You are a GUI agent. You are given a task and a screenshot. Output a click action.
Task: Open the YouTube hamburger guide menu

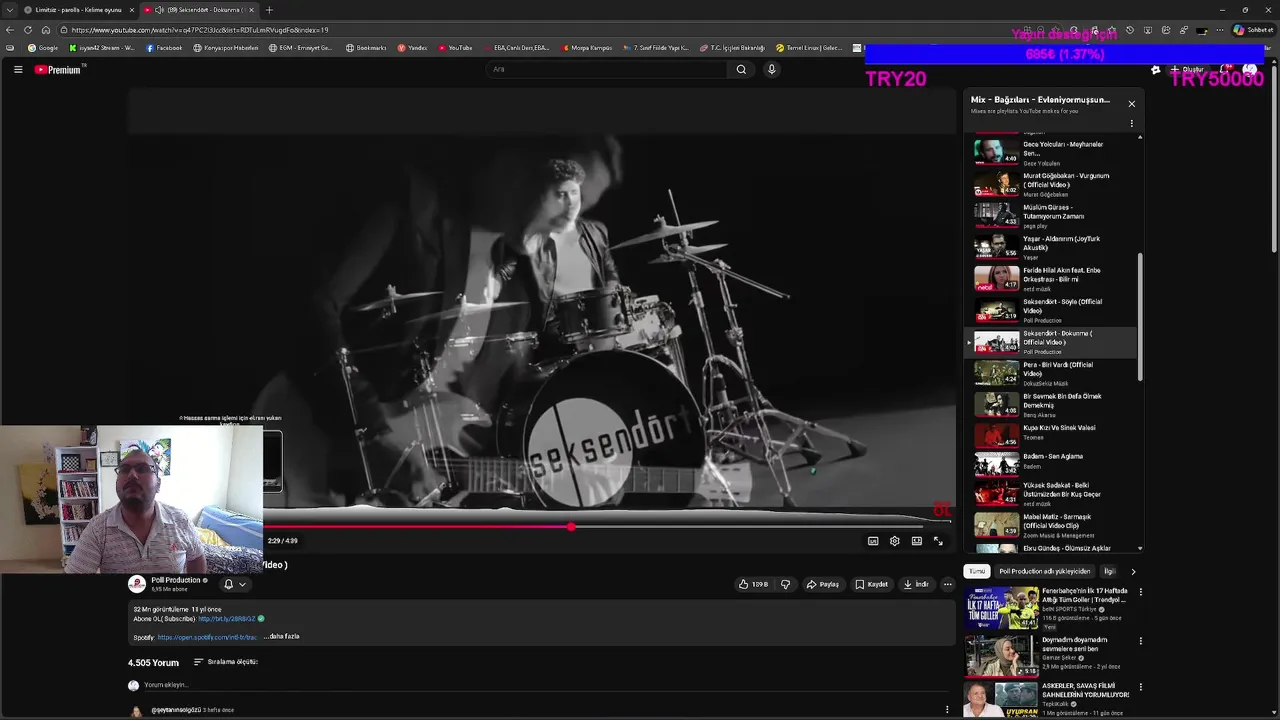[18, 69]
